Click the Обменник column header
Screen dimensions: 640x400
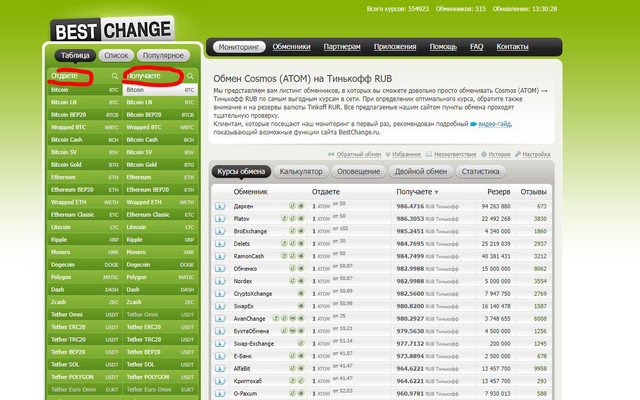pos(250,192)
